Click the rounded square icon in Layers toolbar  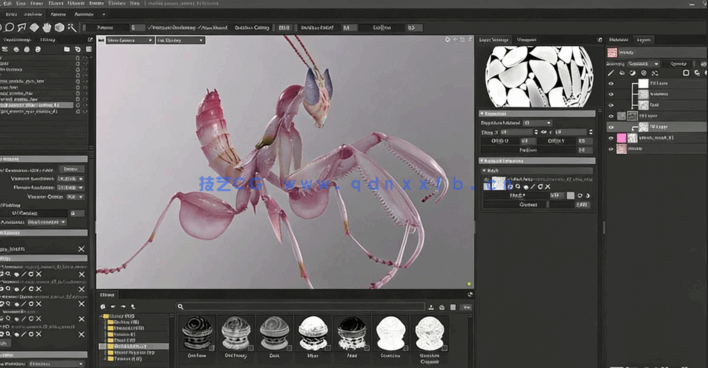(x=686, y=73)
